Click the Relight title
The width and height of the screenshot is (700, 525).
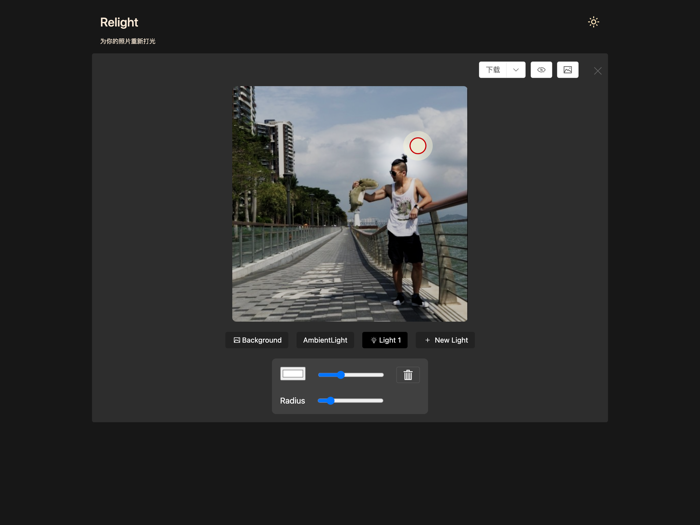coord(119,22)
